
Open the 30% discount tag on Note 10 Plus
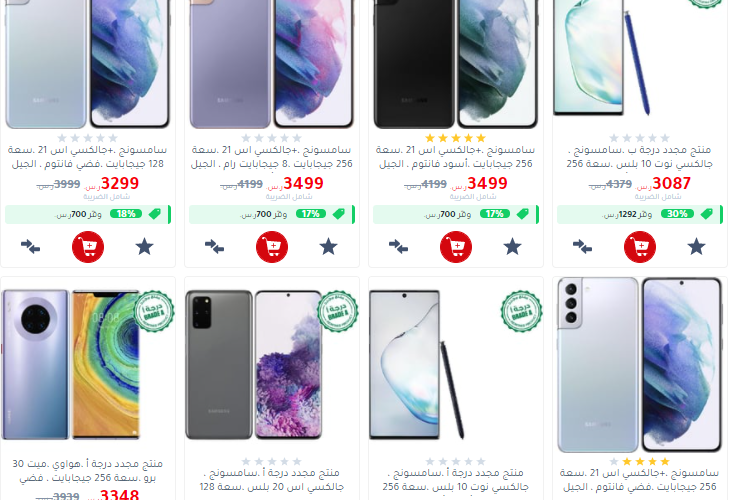(x=677, y=214)
